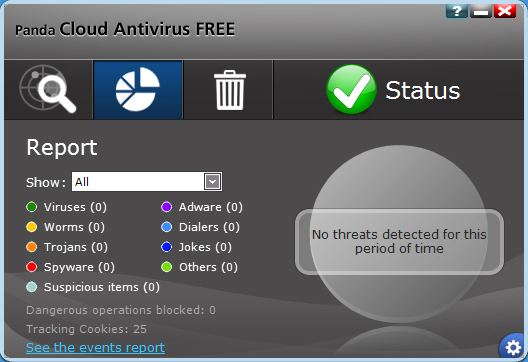The image size is (528, 362).
Task: Click the Show field set to All
Action: 146,182
